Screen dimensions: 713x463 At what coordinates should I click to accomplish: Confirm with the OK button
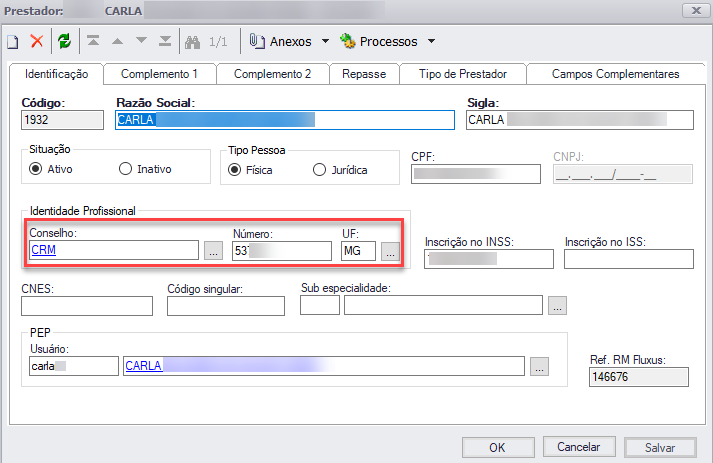tap(498, 448)
